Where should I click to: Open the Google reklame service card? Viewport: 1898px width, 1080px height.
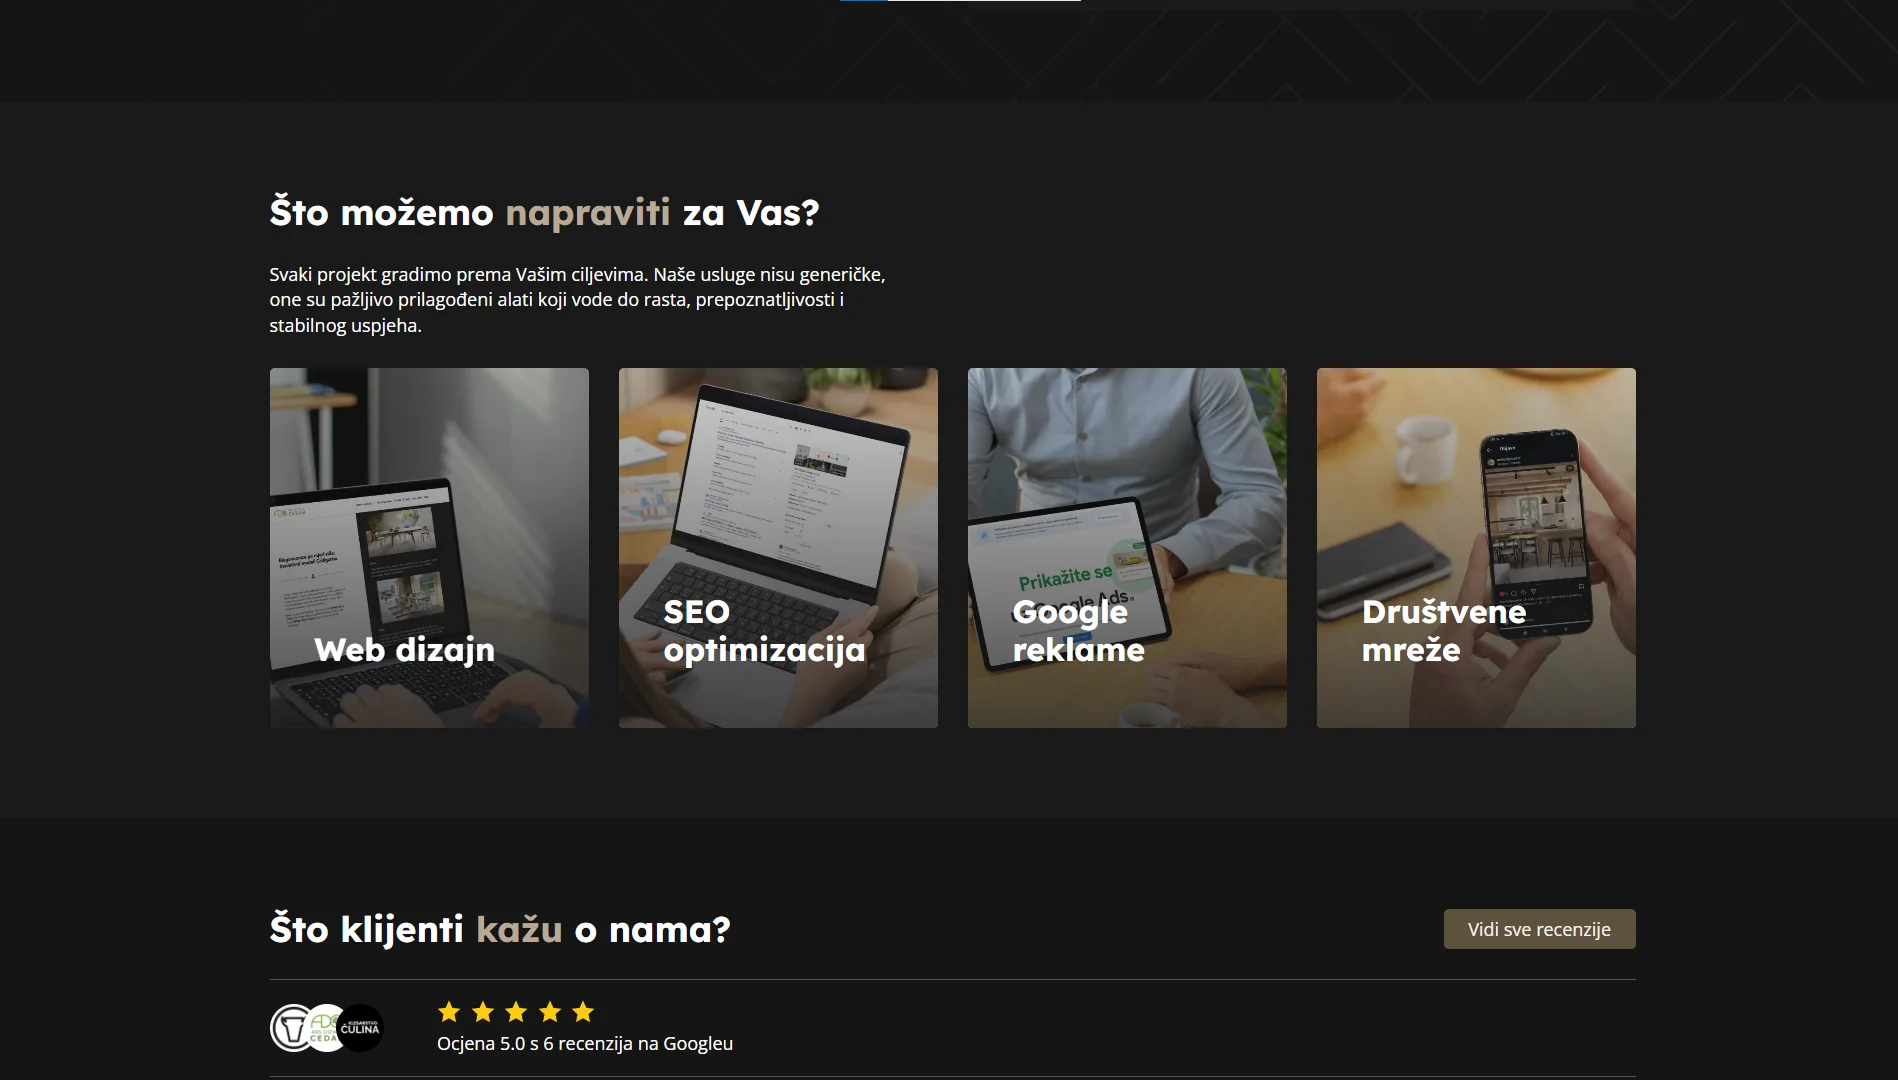coord(1127,547)
